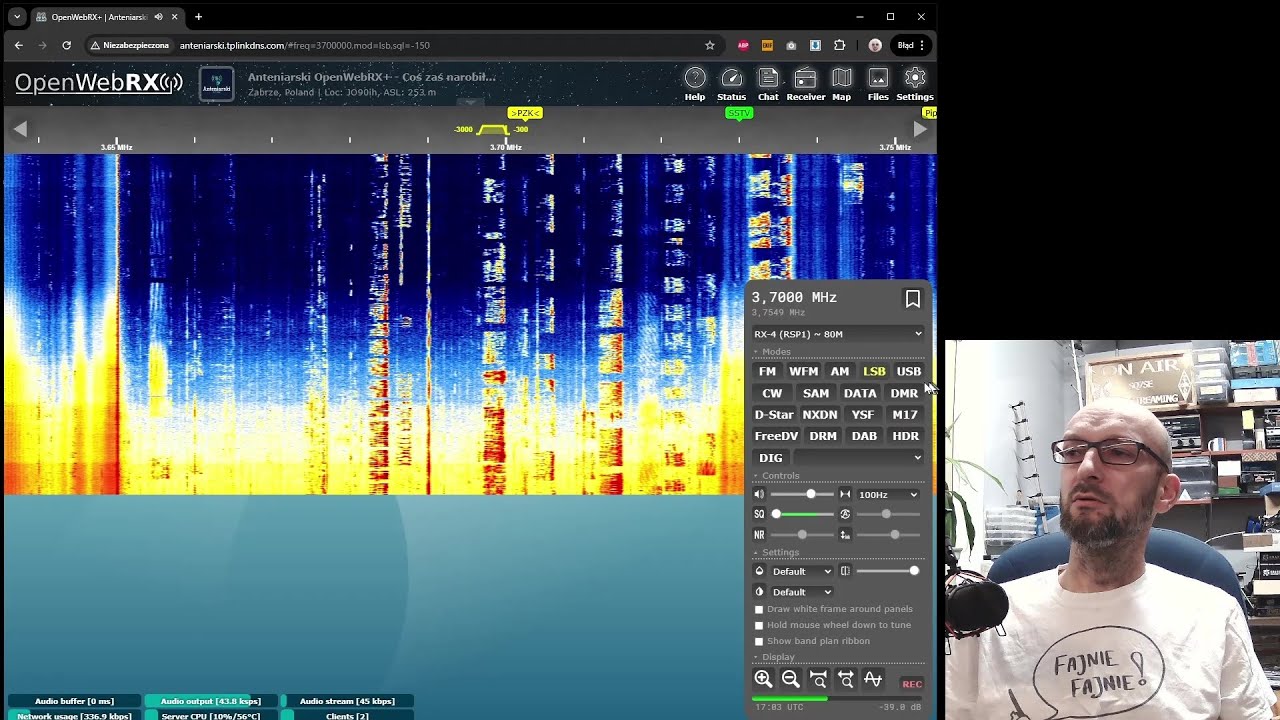Bookmark this page with the star icon
Screen dimensions: 1280x720
click(710, 45)
